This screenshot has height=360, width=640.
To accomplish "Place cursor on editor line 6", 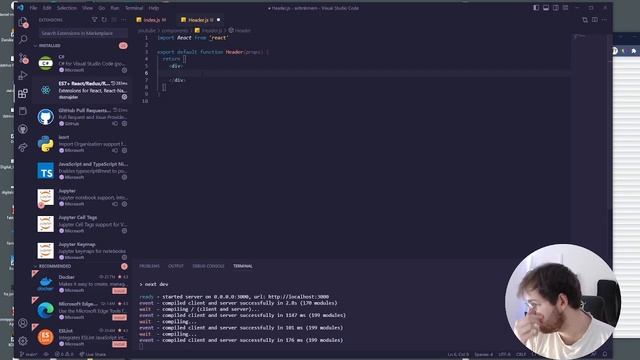I will coord(363,73).
